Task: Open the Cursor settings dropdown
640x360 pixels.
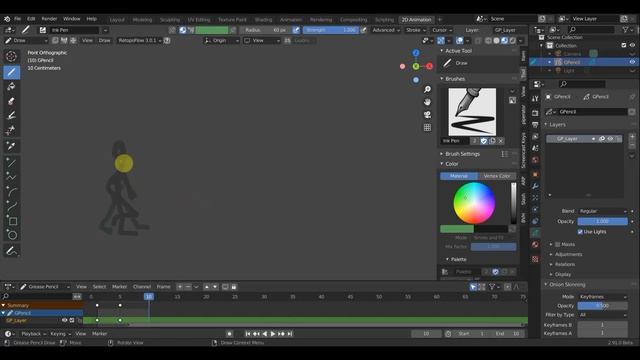Action: [442, 30]
